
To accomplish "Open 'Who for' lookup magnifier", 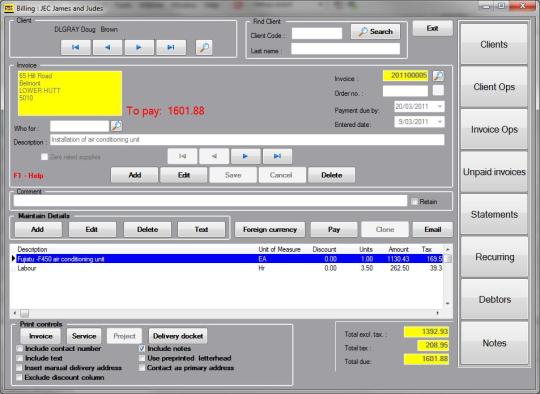I will (x=116, y=126).
